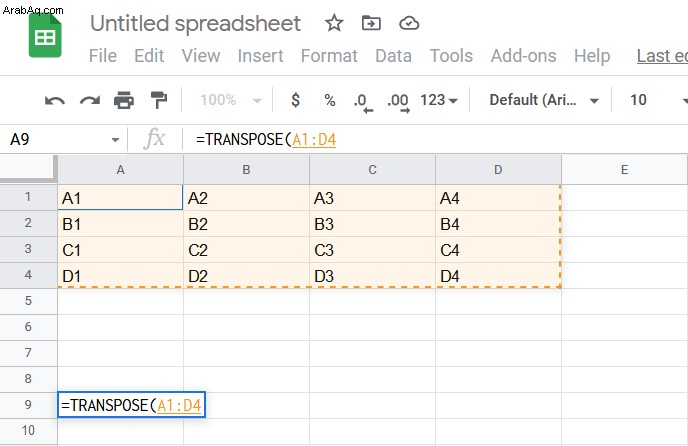Screen dimensions: 688x446
Task: Decrease decimal places button
Action: (363, 102)
